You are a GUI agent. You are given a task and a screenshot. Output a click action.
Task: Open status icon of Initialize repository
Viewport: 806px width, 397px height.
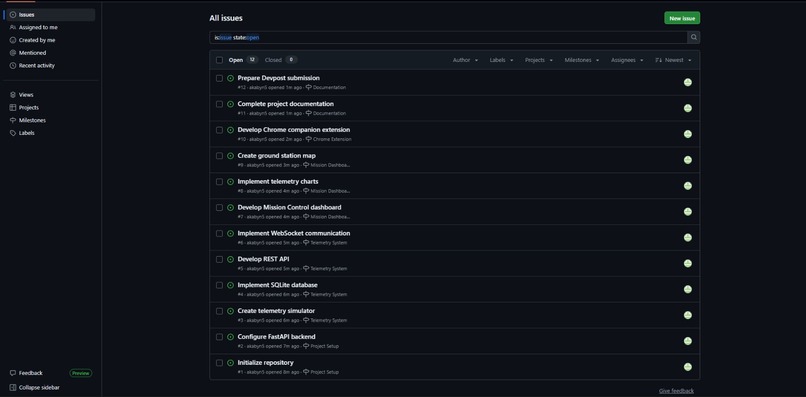point(230,363)
